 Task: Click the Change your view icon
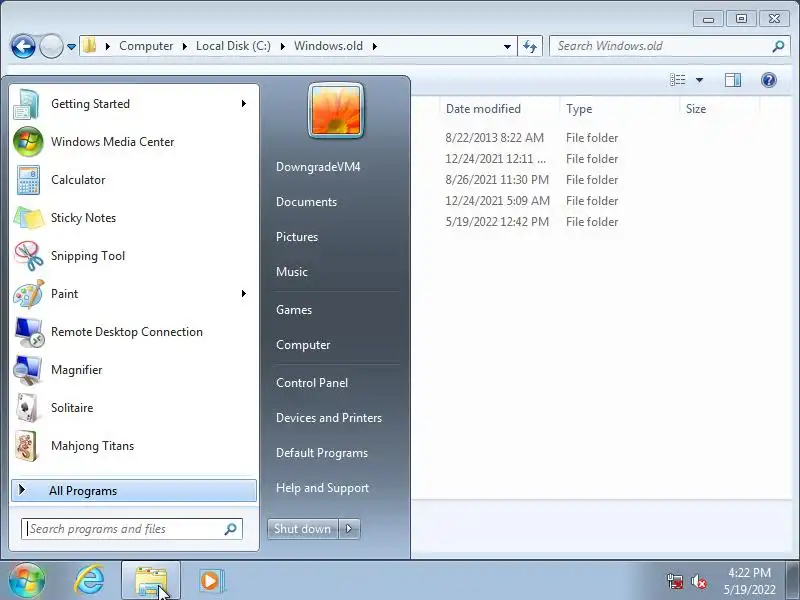point(678,80)
